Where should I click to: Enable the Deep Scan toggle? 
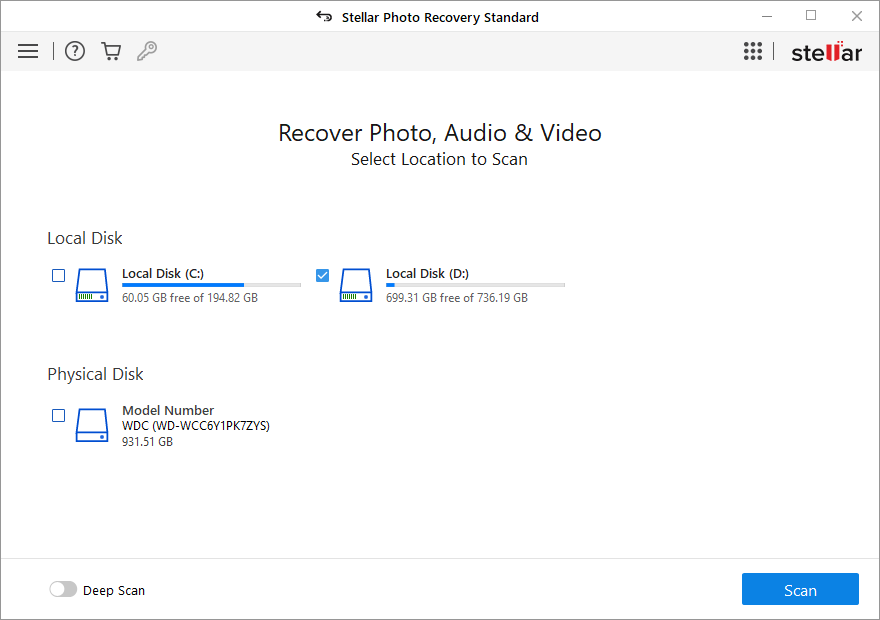(x=63, y=589)
